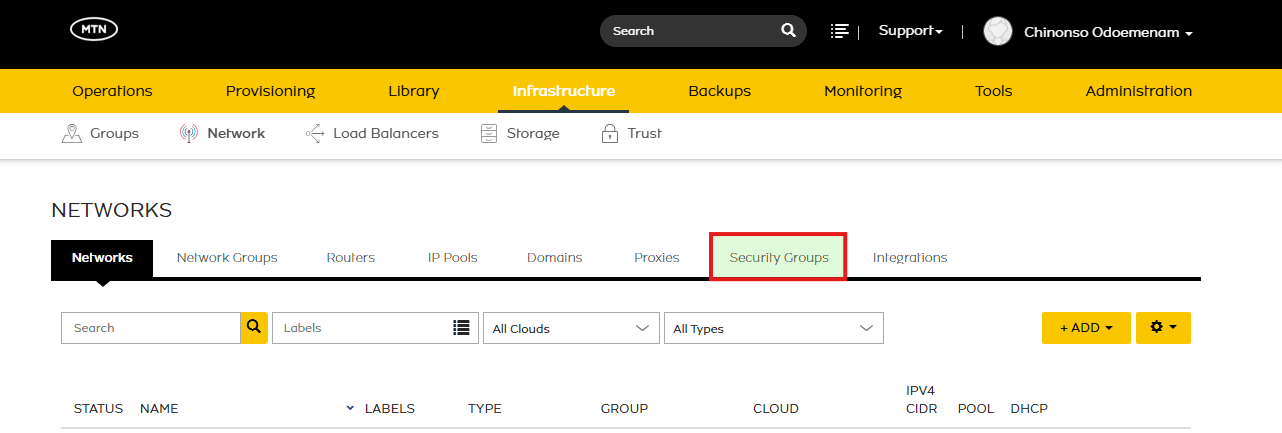
Task: Click the DHCP column header
Action: (x=1029, y=409)
